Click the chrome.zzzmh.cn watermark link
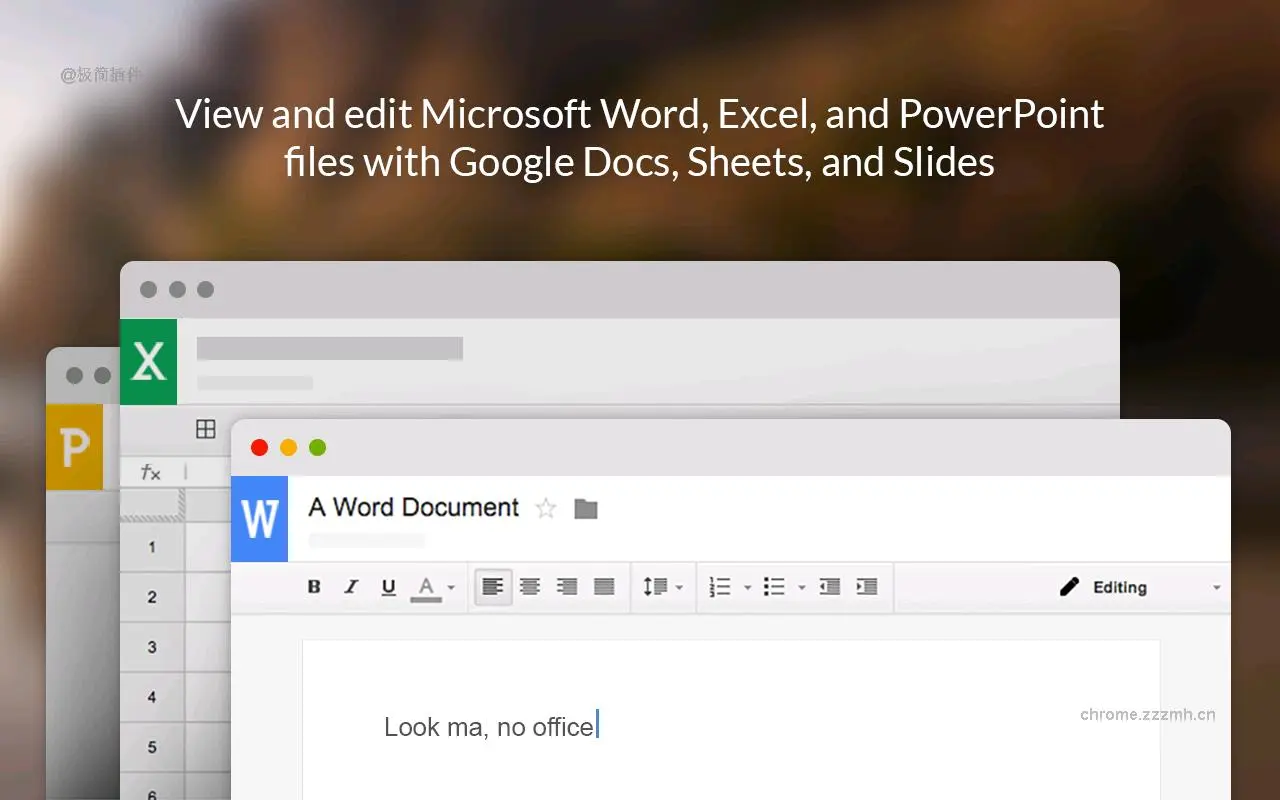The width and height of the screenshot is (1280, 800). [x=1147, y=714]
